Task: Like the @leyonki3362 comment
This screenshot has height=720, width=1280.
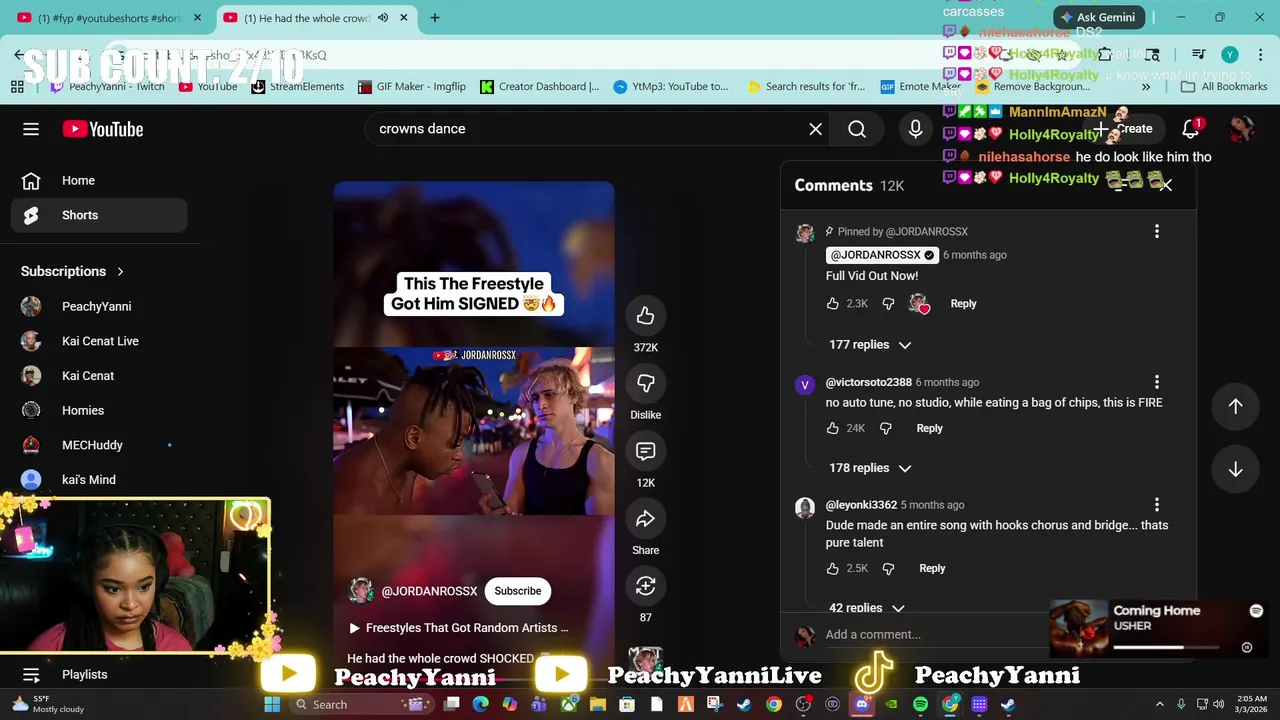Action: [833, 568]
